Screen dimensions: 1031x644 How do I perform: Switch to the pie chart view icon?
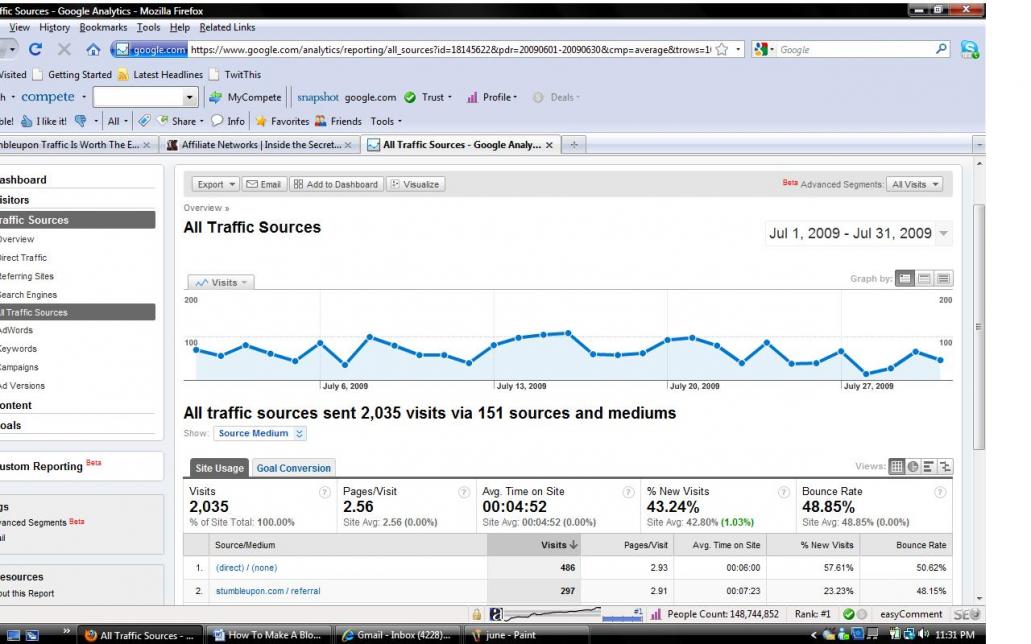pyautogui.click(x=913, y=466)
